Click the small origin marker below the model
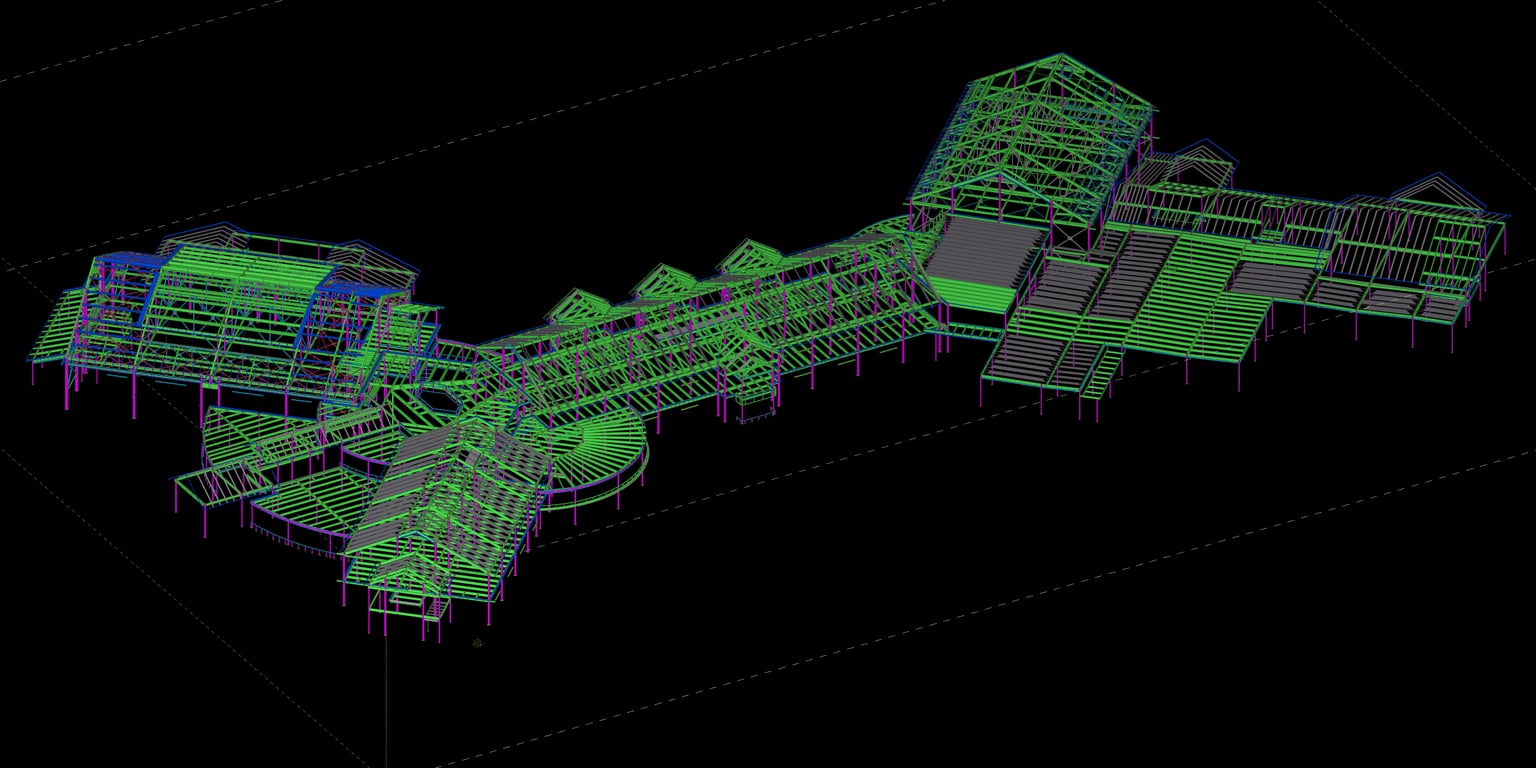 (478, 643)
